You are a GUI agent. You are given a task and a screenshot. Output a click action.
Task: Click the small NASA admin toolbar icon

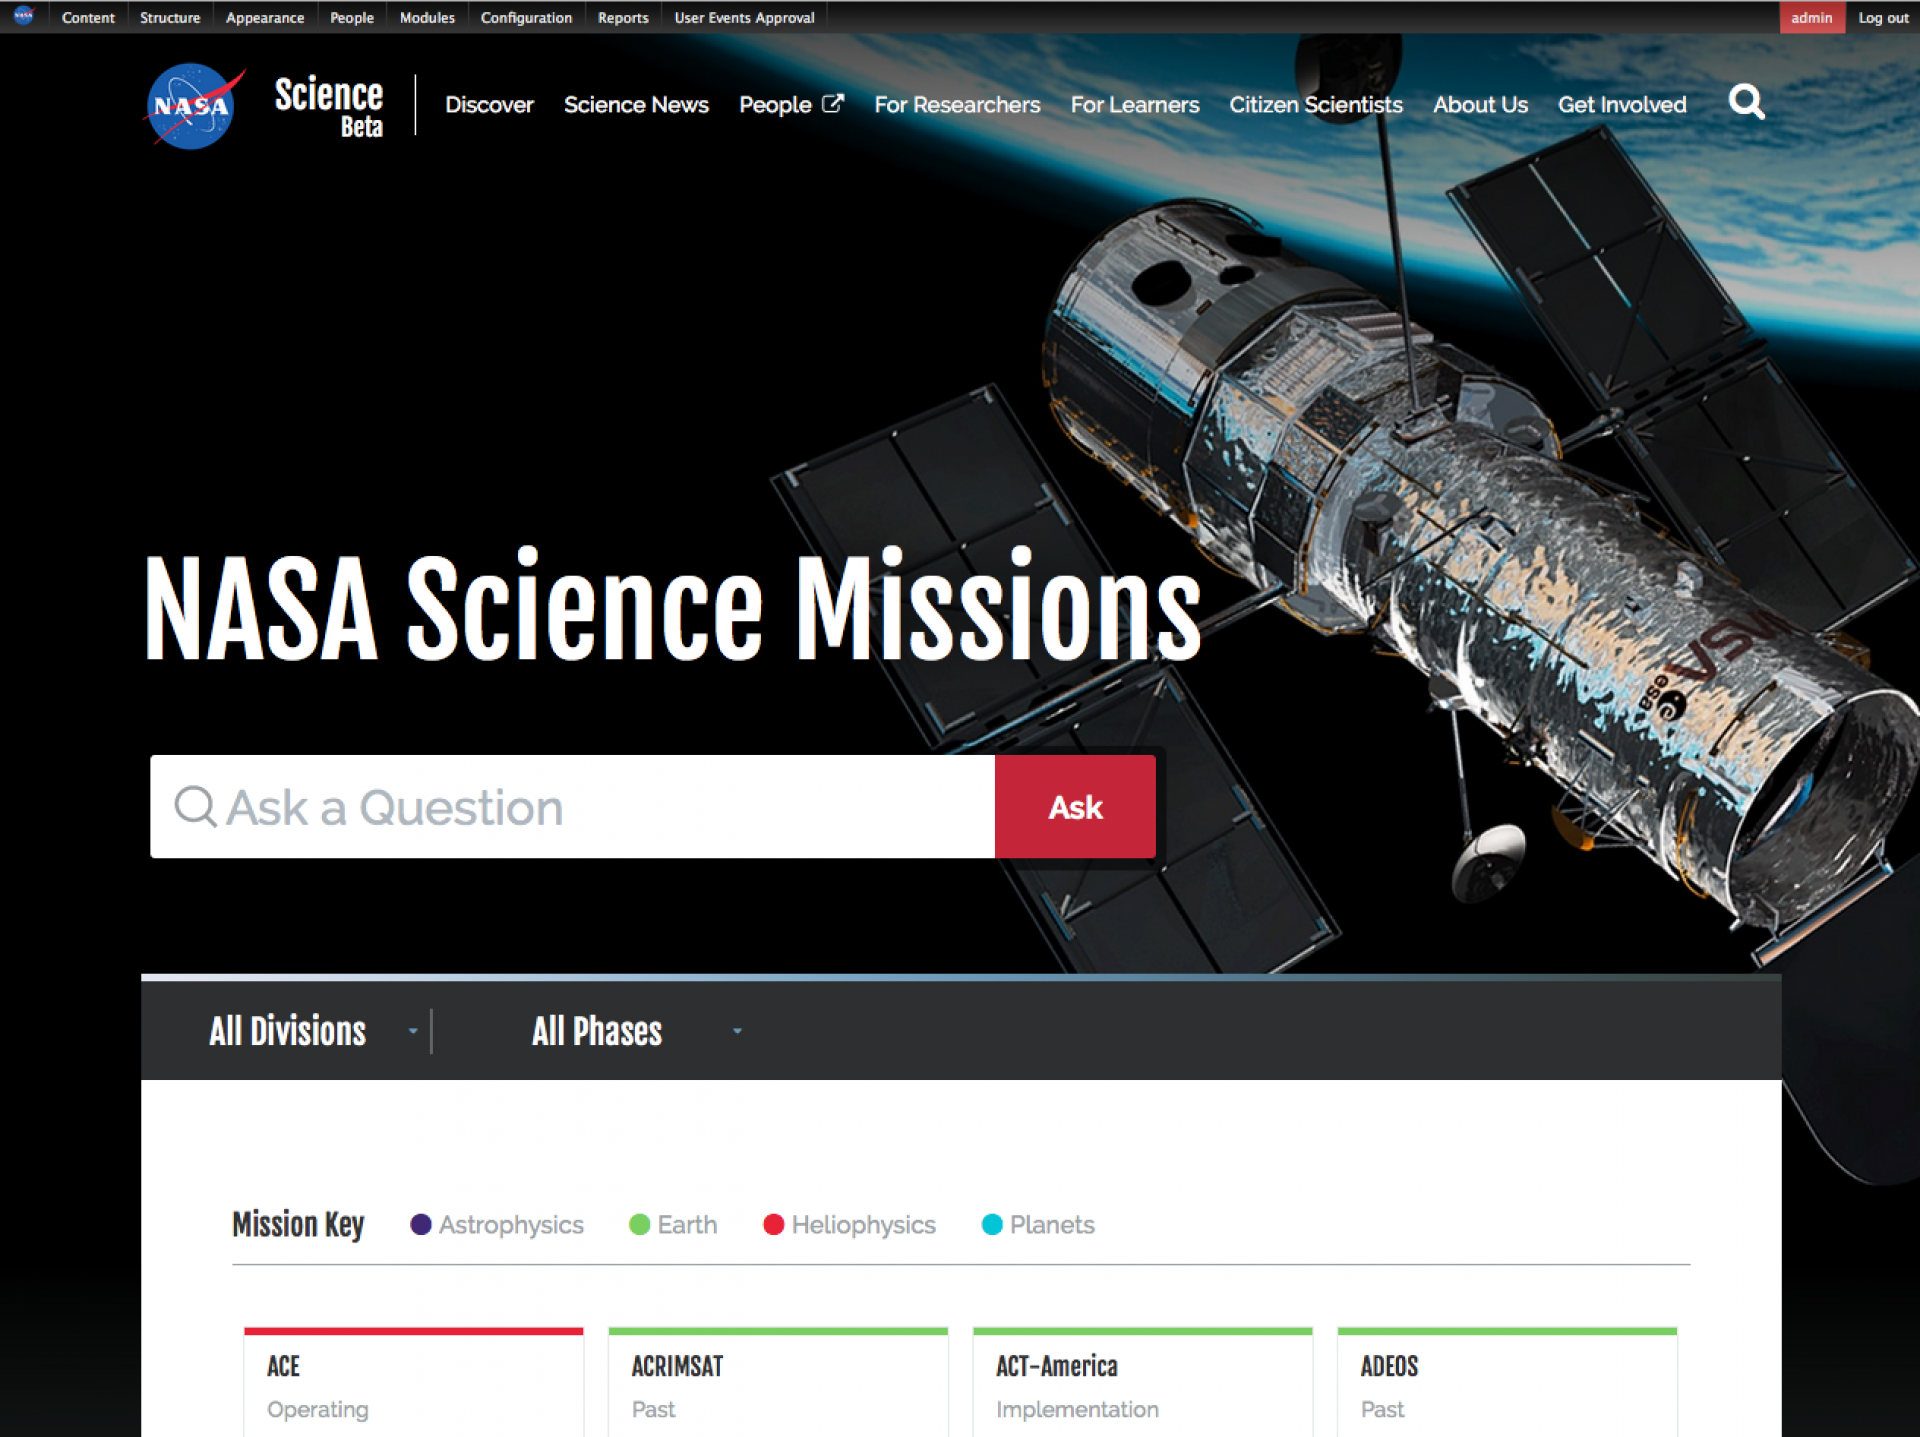coord(23,16)
